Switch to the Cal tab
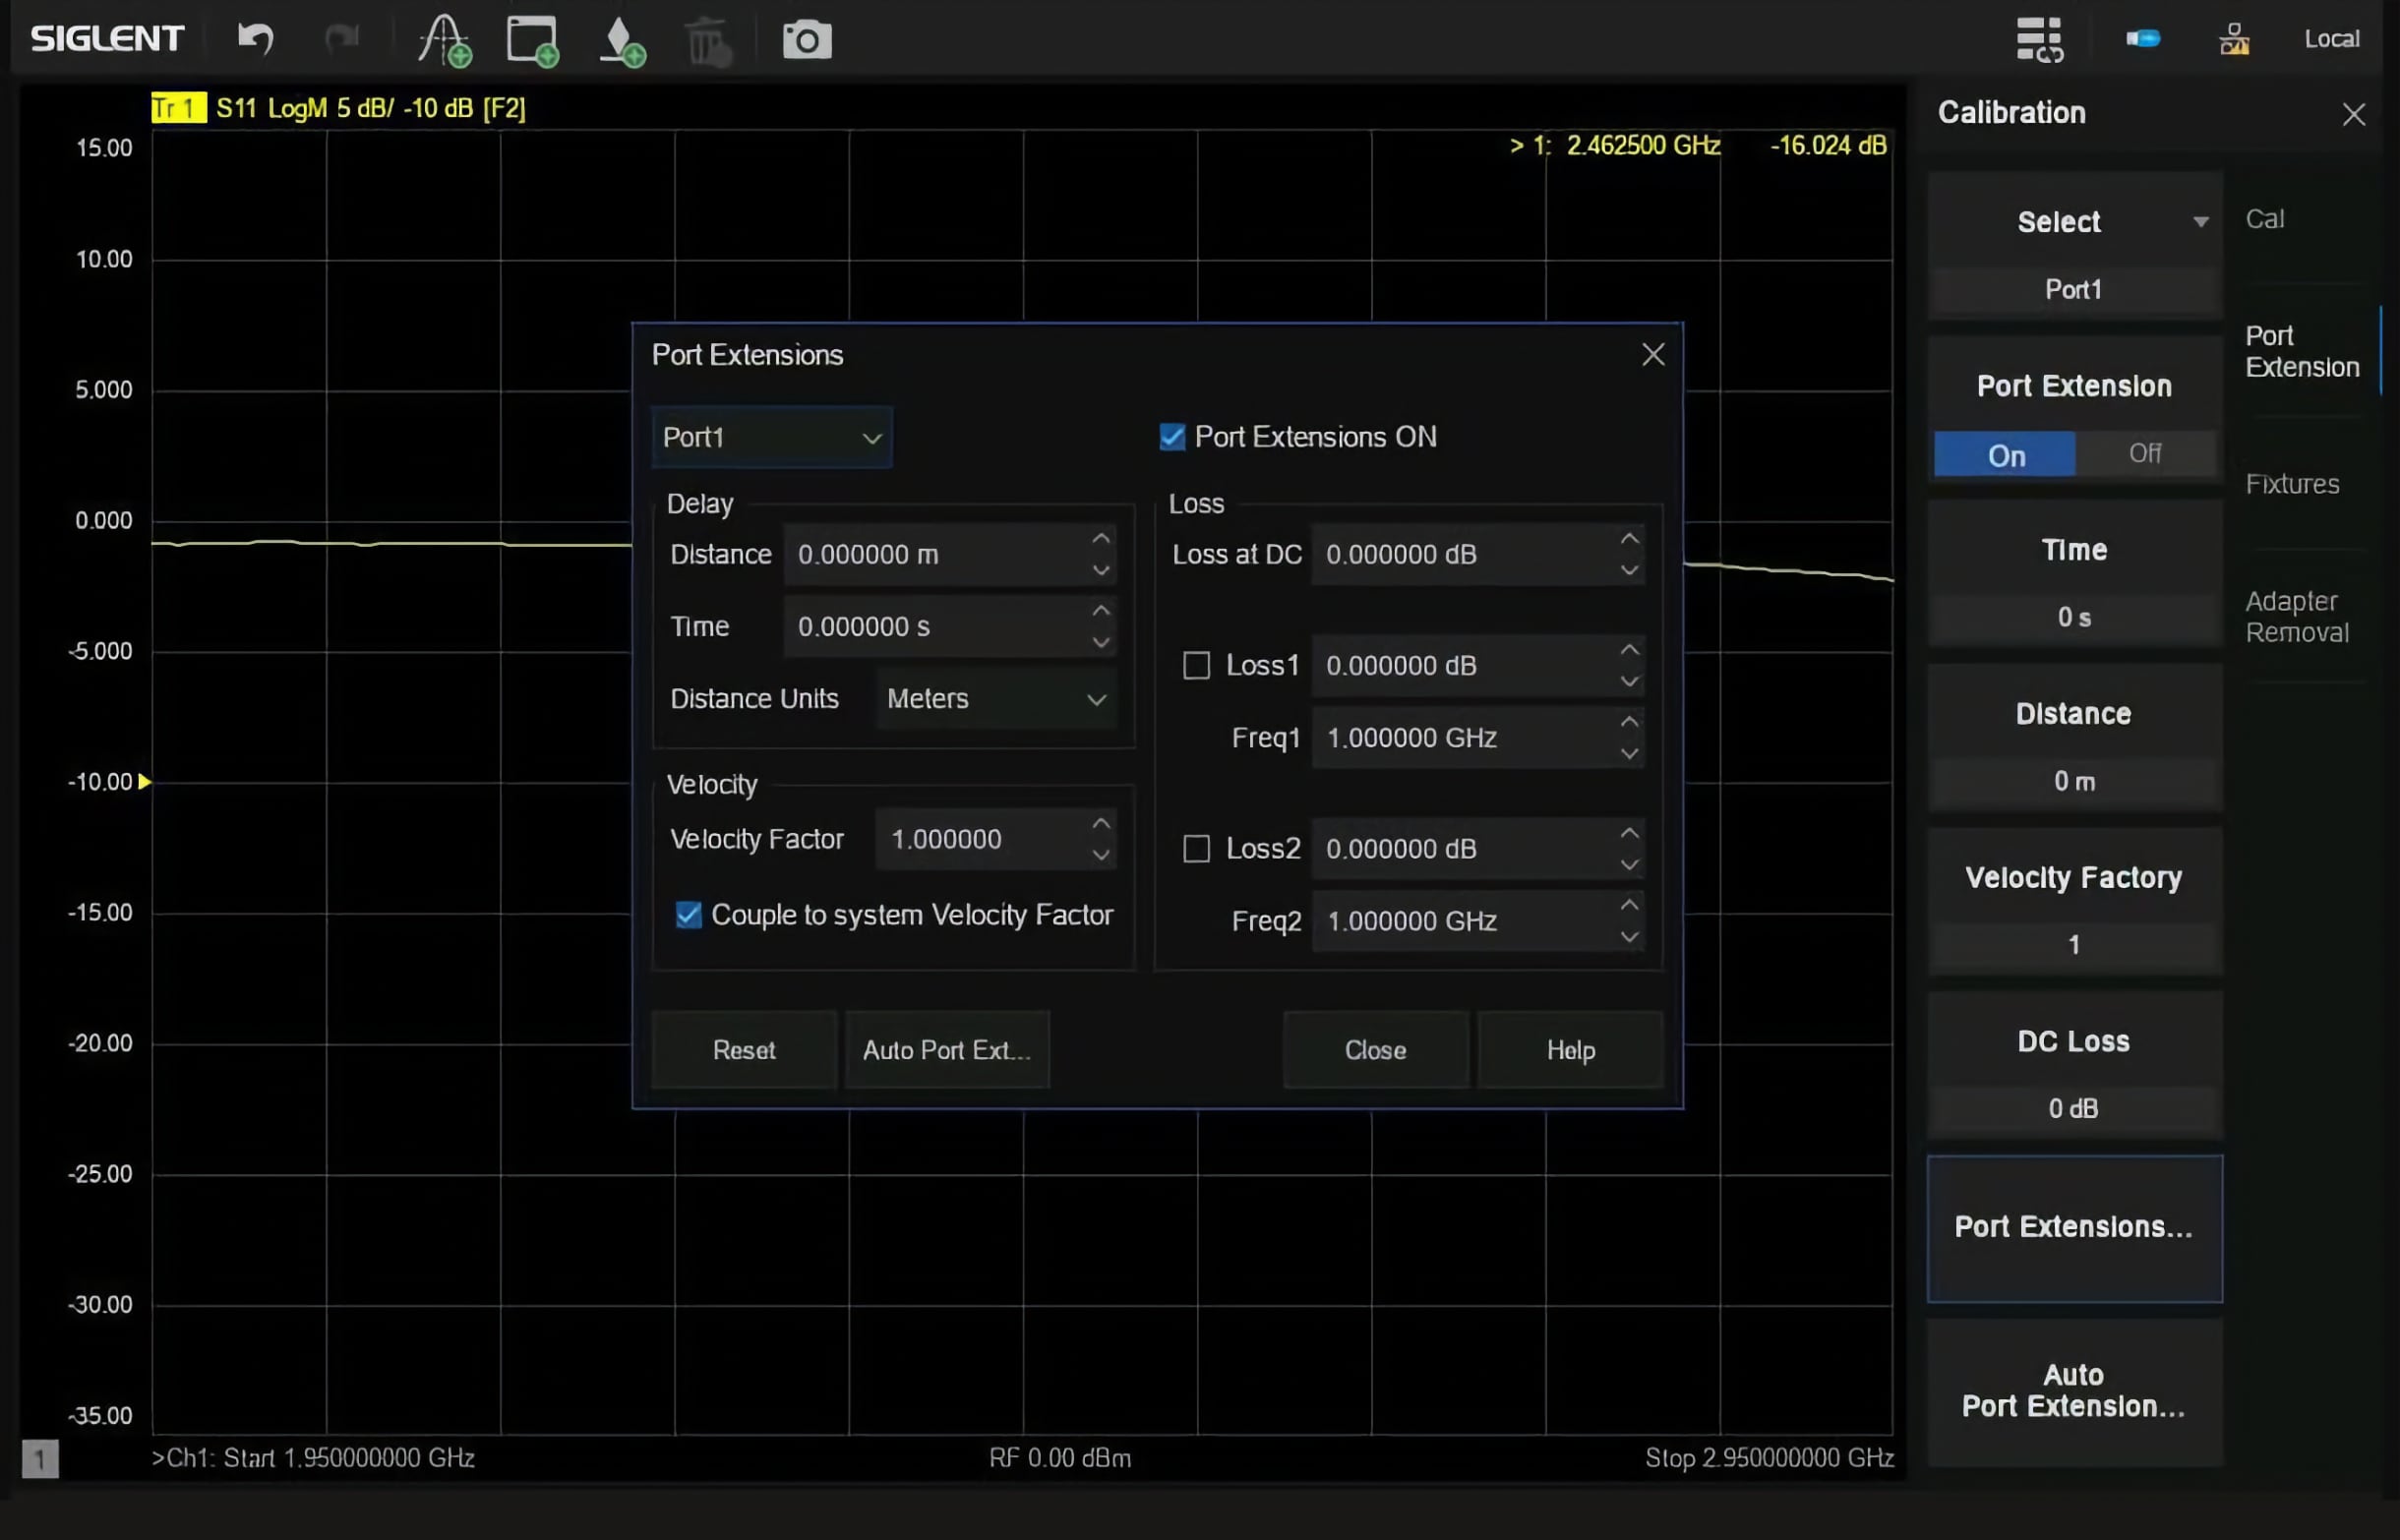This screenshot has height=1540, width=2400. pyautogui.click(x=2265, y=219)
